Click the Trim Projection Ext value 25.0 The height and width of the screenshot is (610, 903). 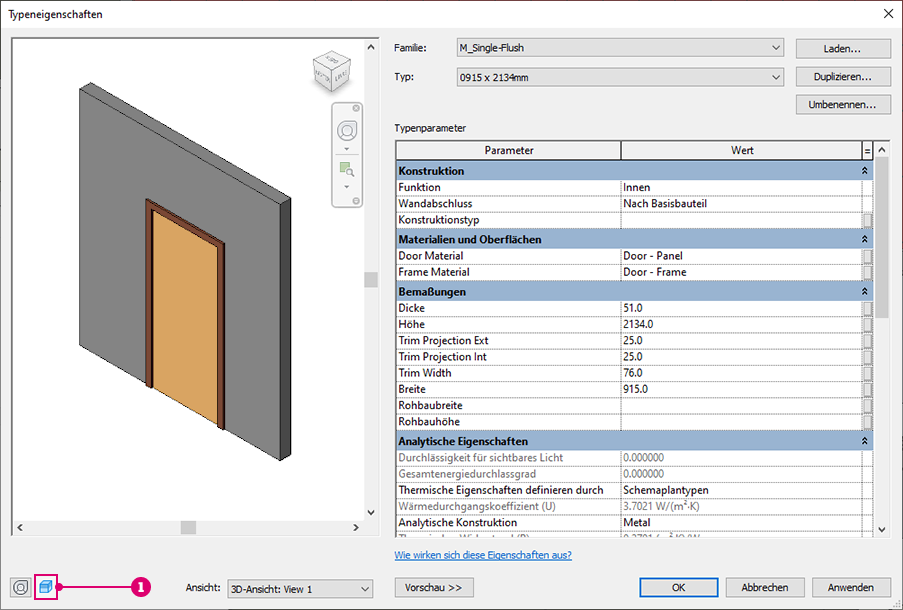pos(741,340)
